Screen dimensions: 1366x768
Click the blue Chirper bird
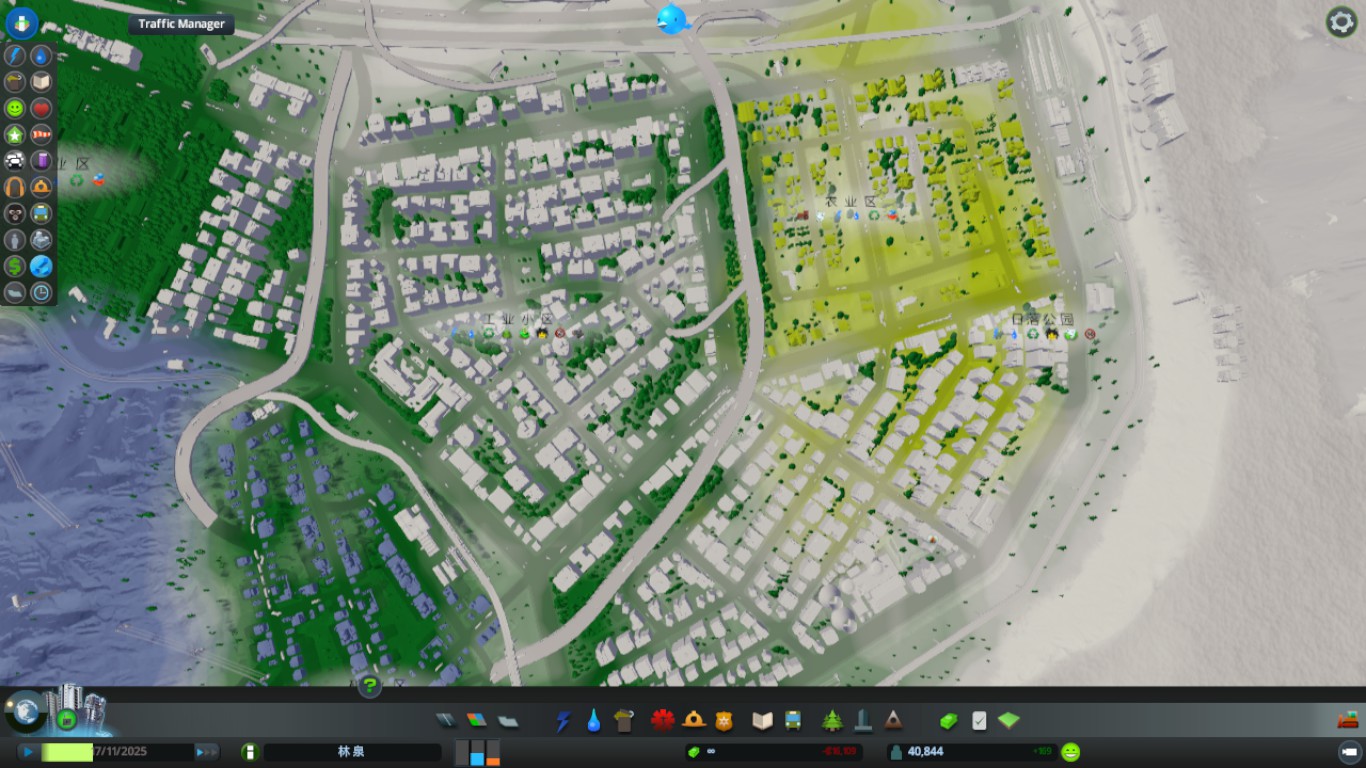[672, 18]
